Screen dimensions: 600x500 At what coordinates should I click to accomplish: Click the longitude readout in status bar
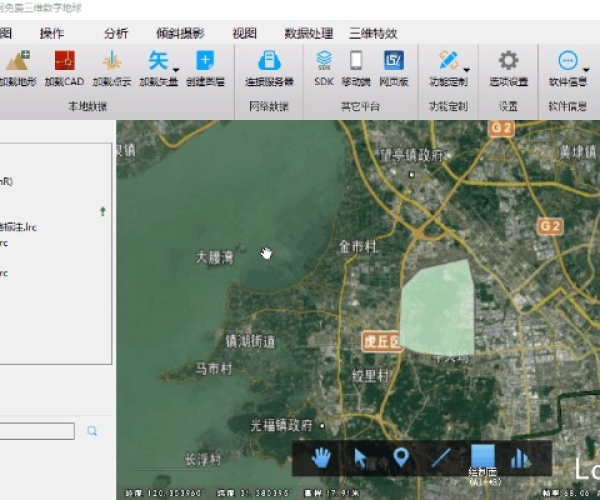pyautogui.click(x=166, y=493)
